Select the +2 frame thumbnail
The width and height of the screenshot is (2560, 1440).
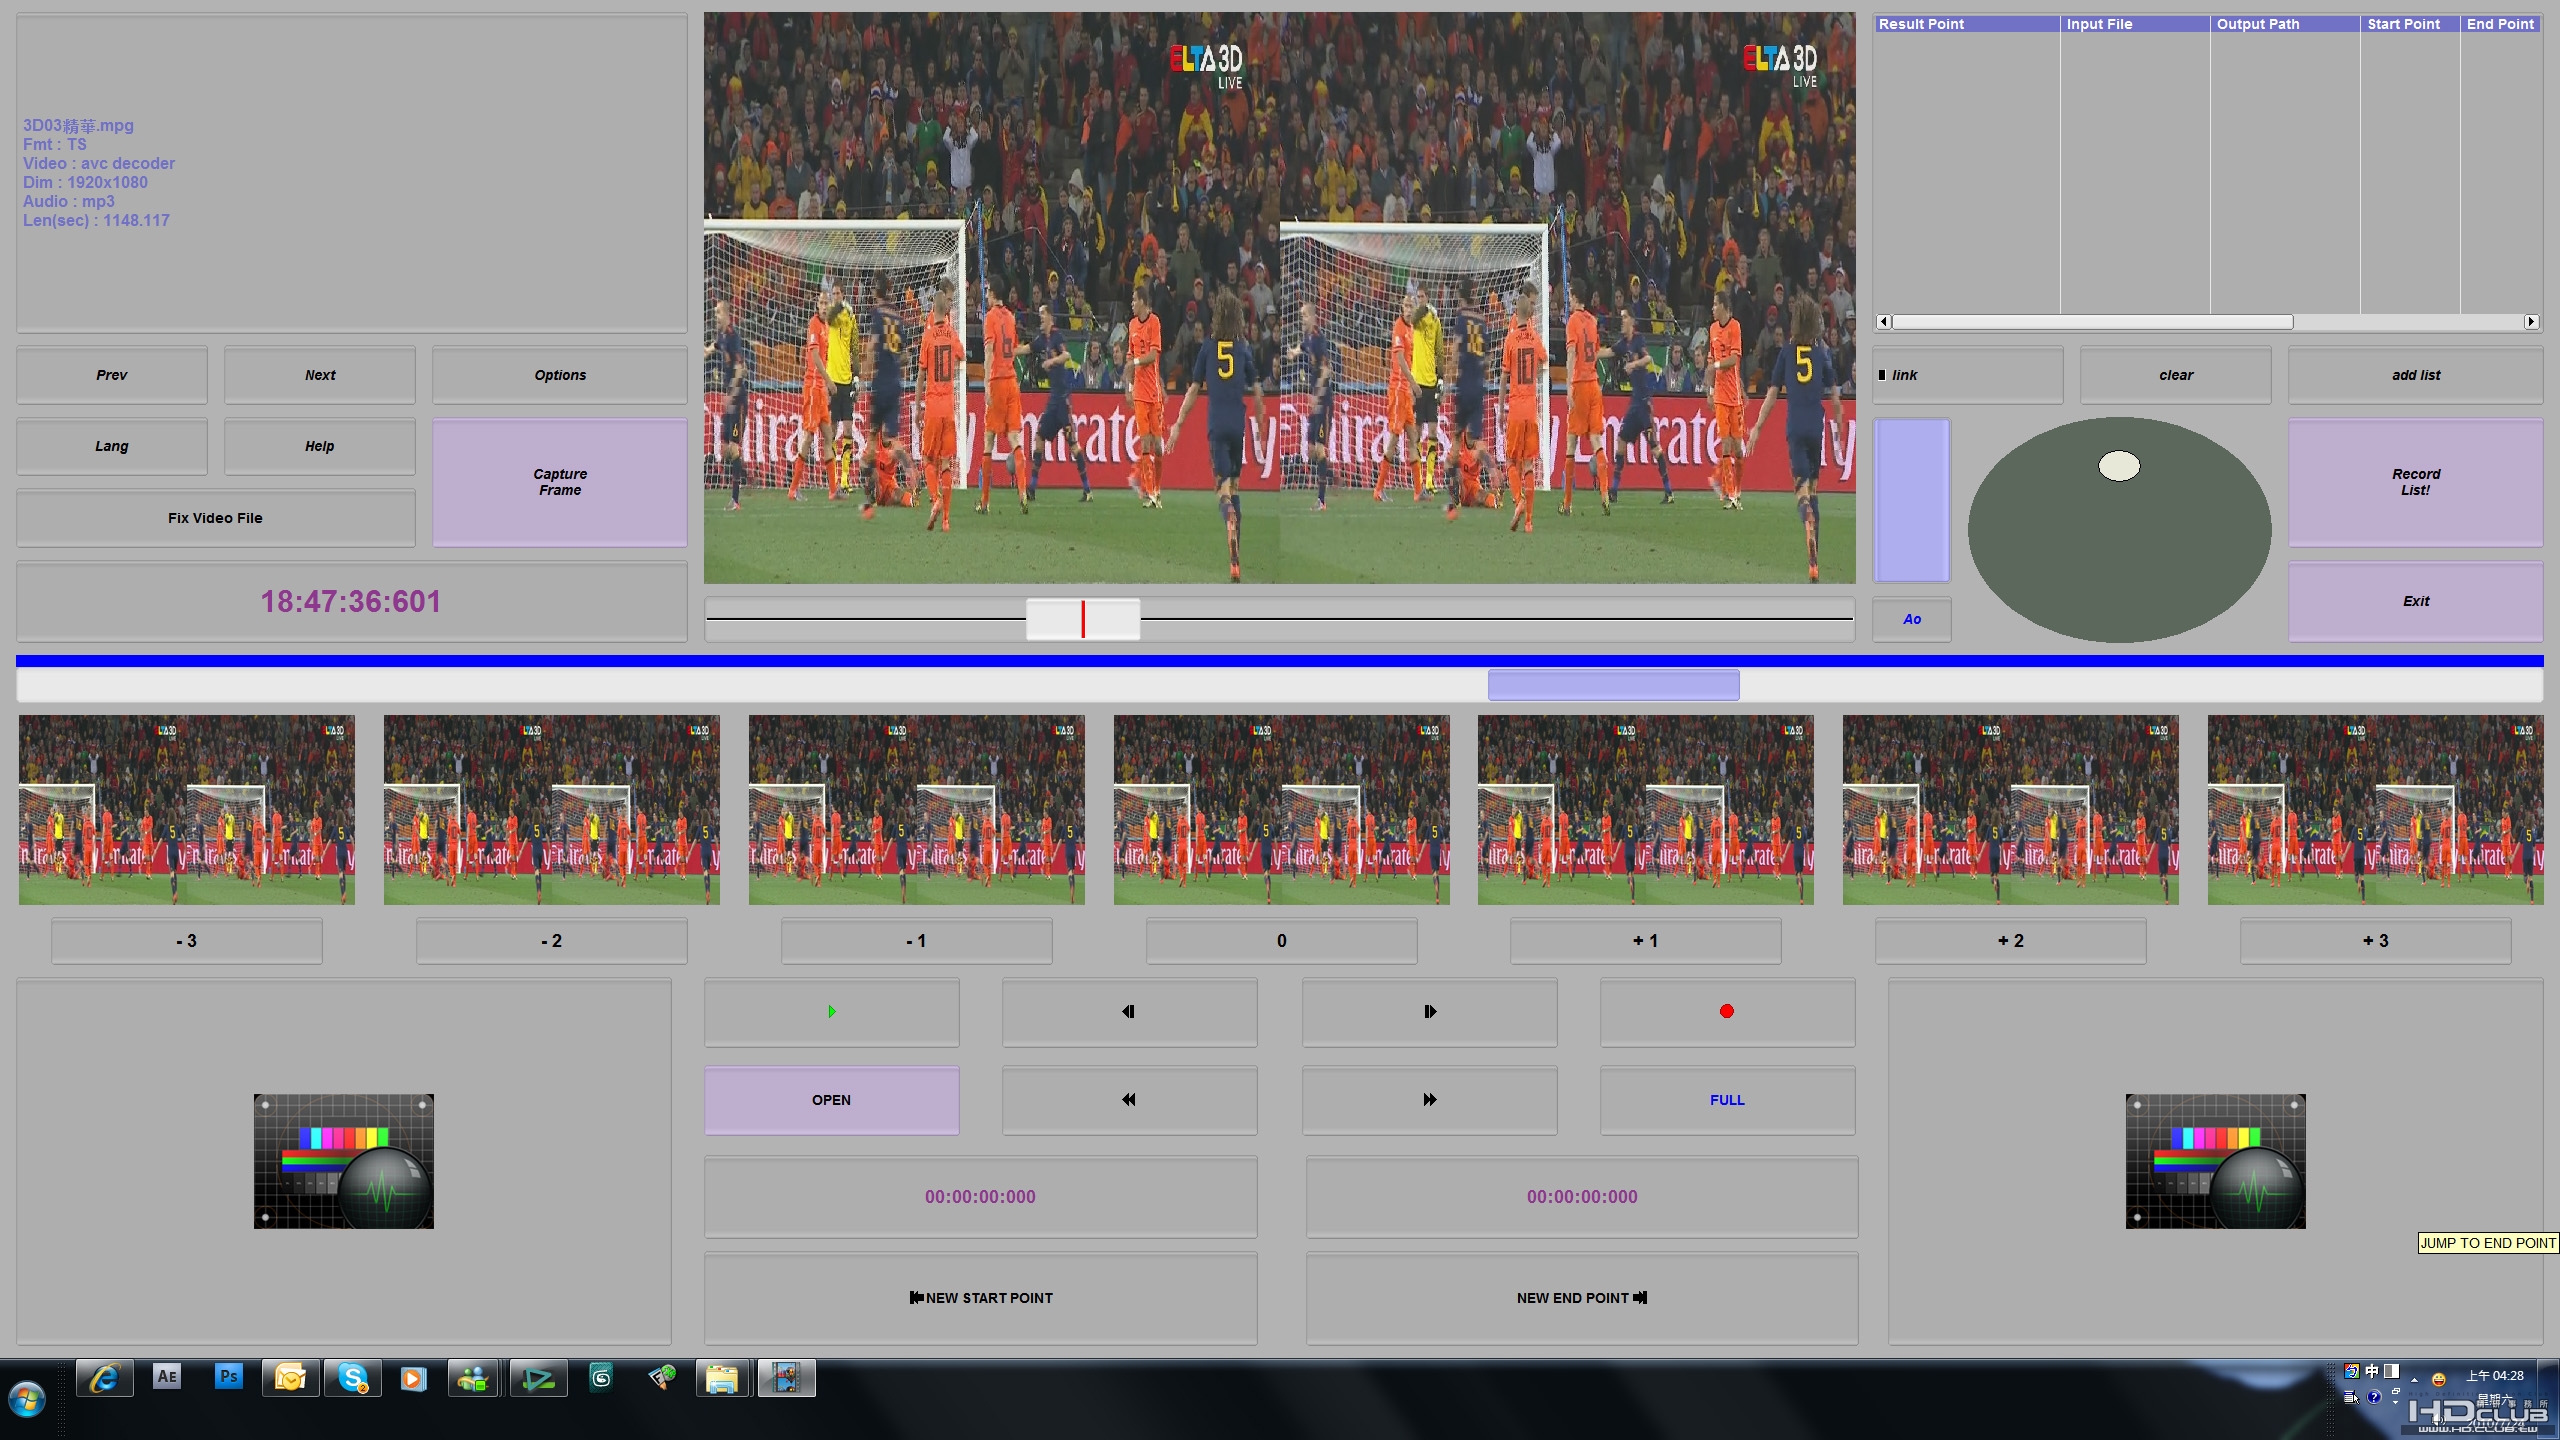tap(2010, 810)
